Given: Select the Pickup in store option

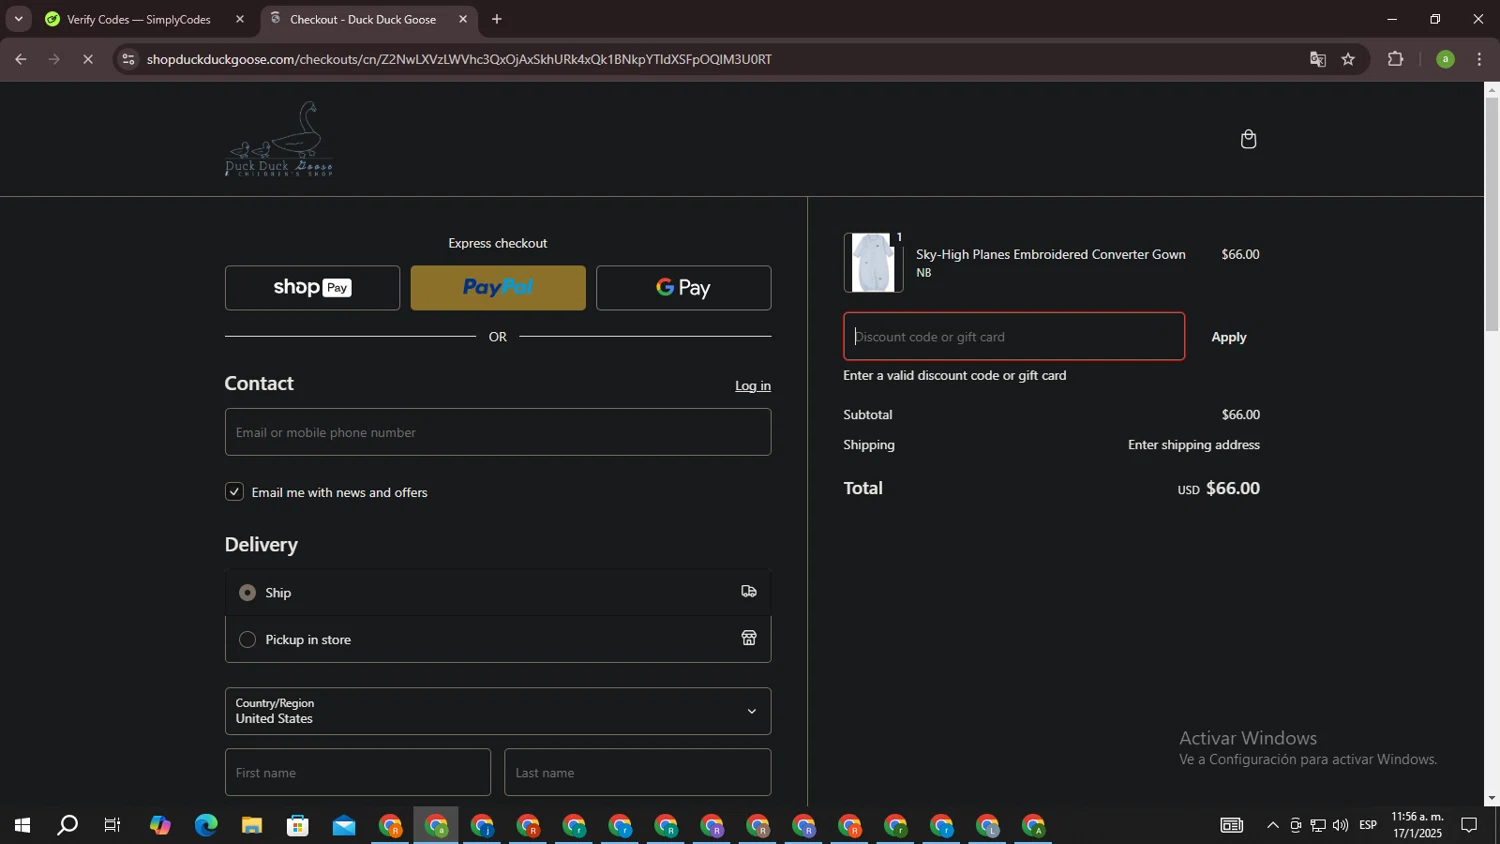Looking at the screenshot, I should coord(247,639).
